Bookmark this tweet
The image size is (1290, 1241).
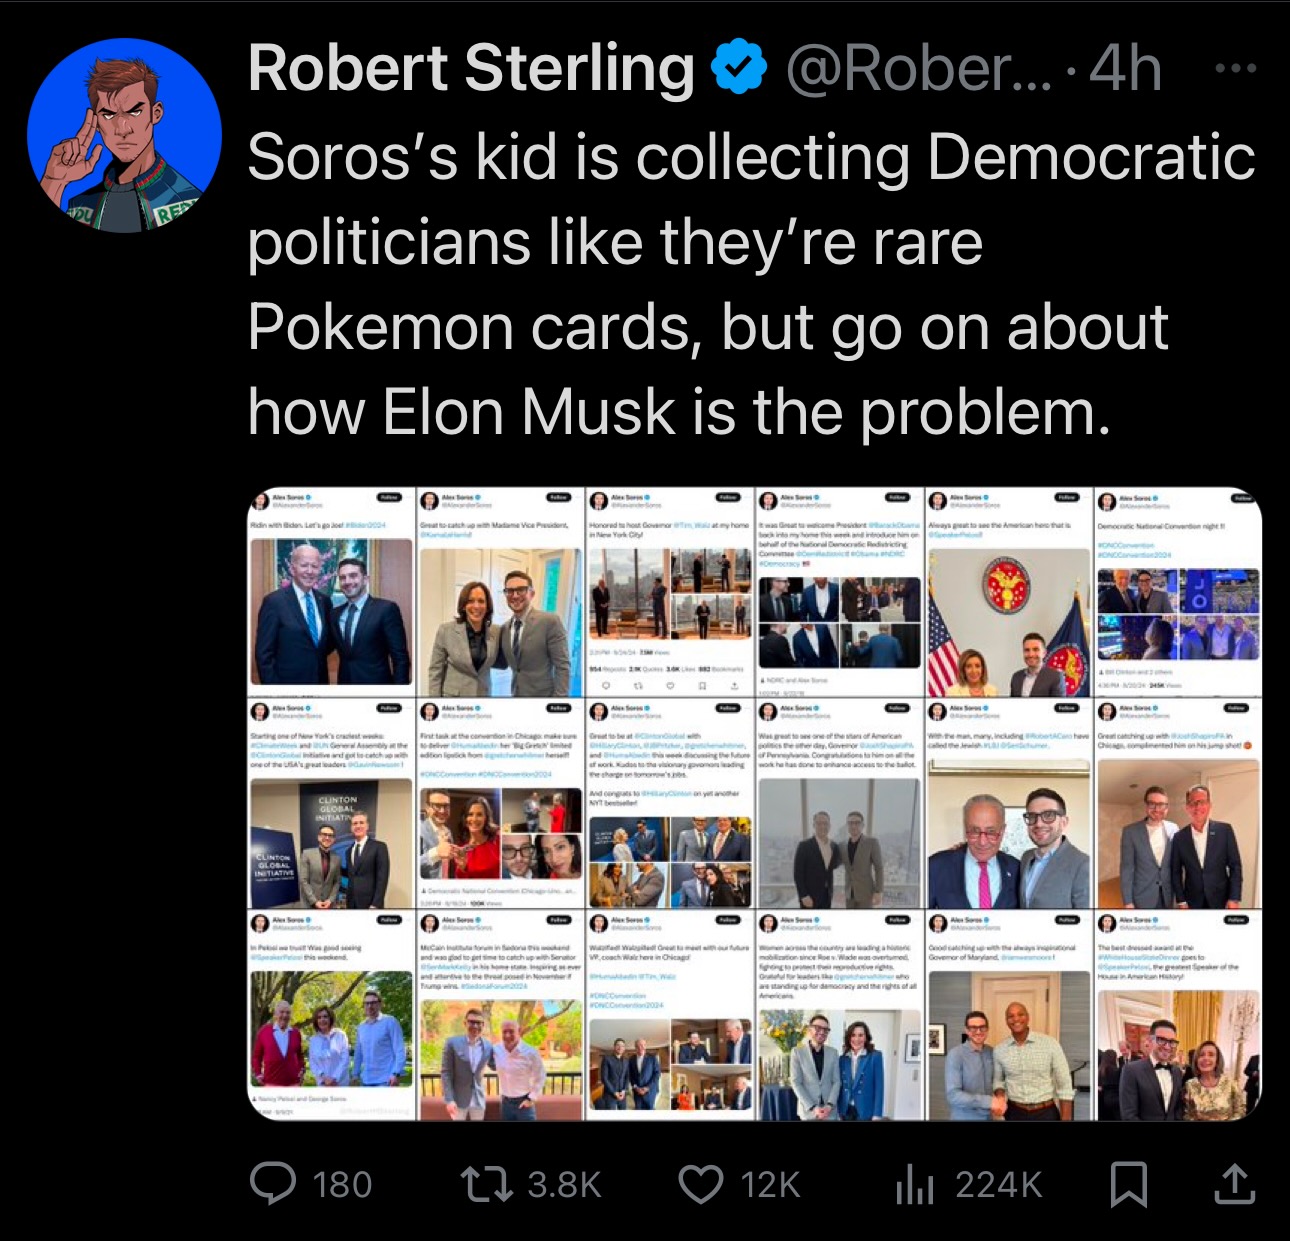1128,1184
